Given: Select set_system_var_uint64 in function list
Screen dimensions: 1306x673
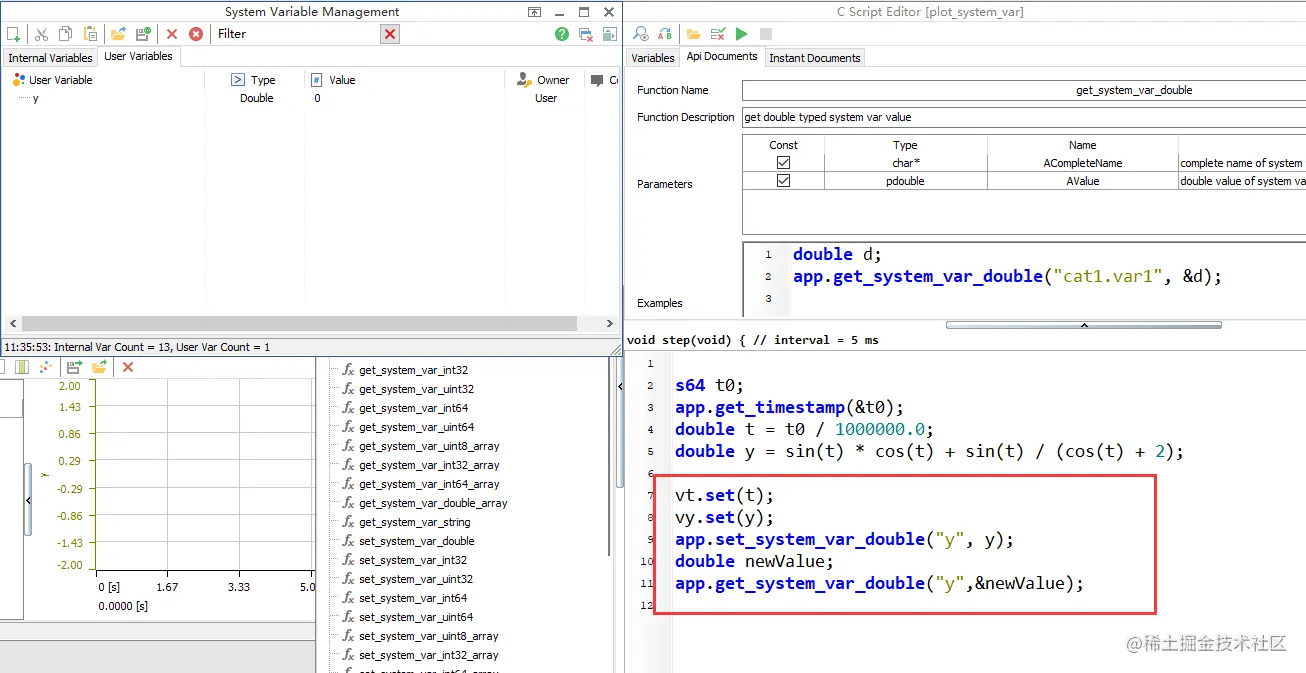Looking at the screenshot, I should 416,617.
